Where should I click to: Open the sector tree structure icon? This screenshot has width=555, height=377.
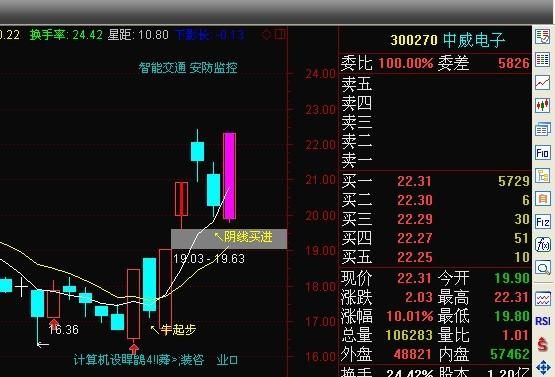(543, 176)
